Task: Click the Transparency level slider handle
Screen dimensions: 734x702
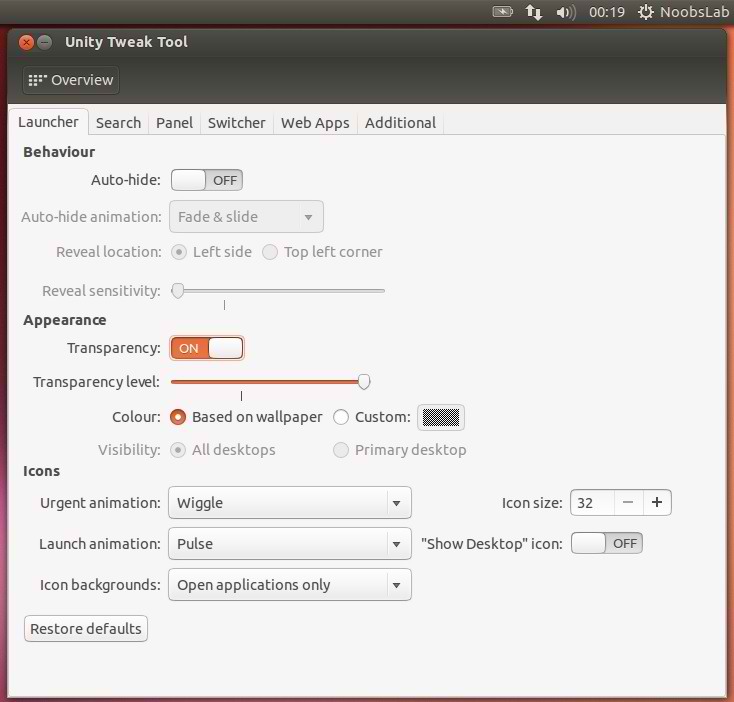Action: (364, 382)
